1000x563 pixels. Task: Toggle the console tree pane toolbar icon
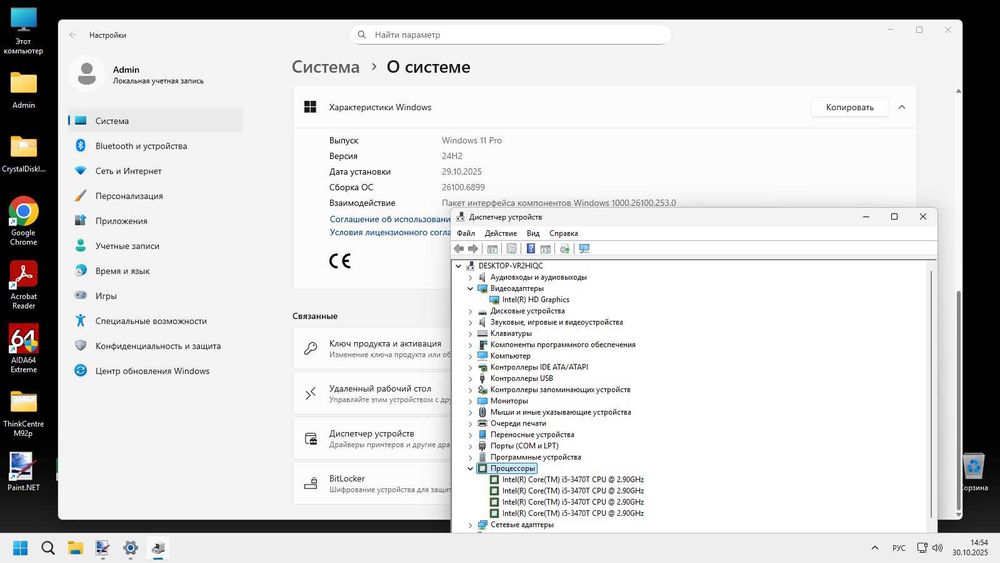tap(492, 249)
